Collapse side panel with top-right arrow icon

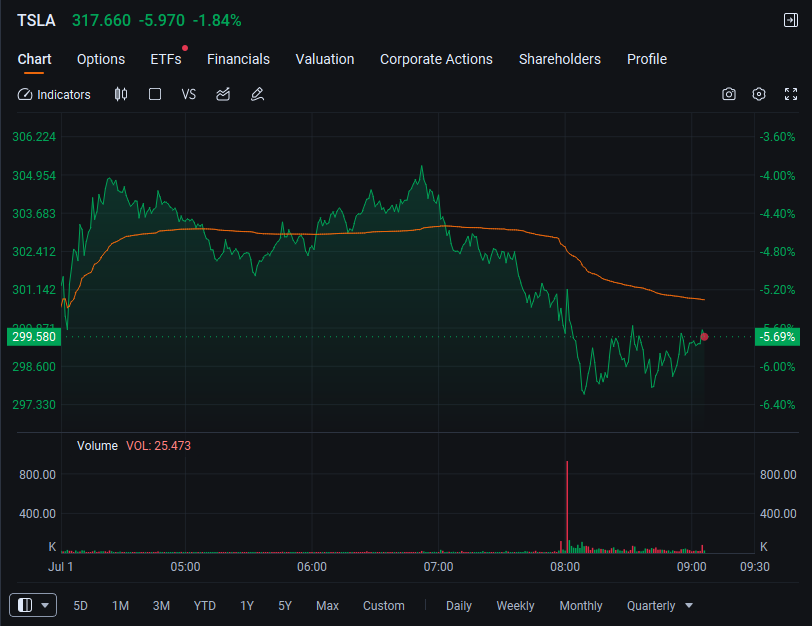tap(791, 20)
